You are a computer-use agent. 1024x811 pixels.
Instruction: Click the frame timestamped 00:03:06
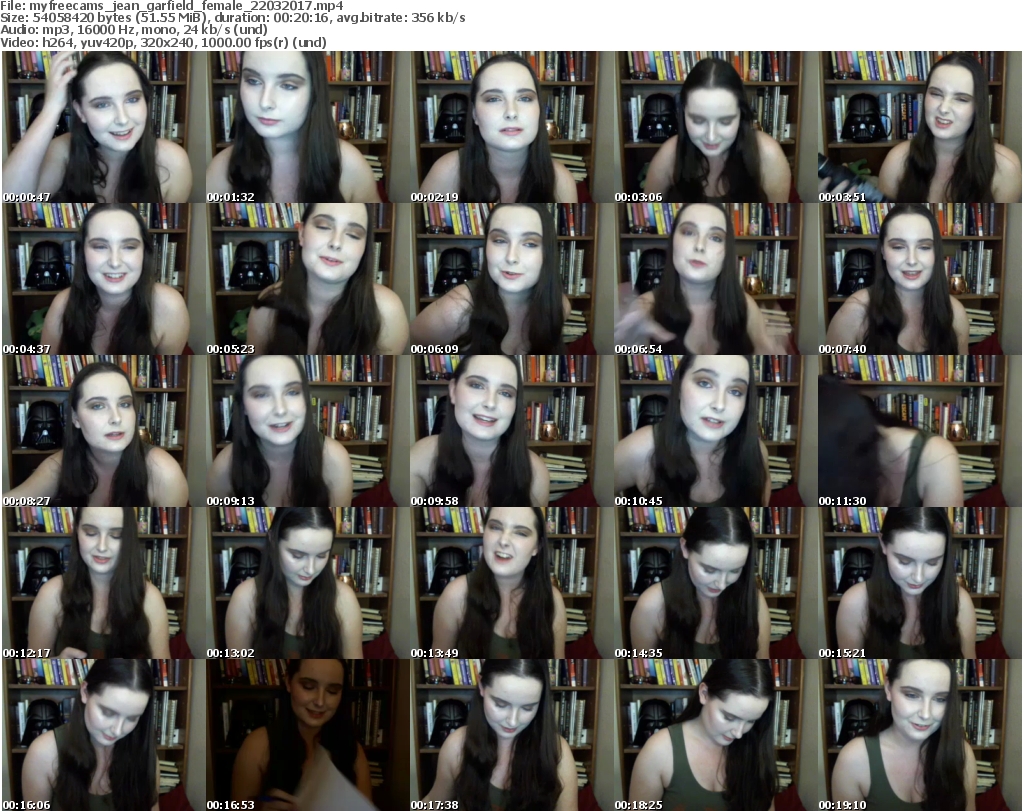[715, 127]
